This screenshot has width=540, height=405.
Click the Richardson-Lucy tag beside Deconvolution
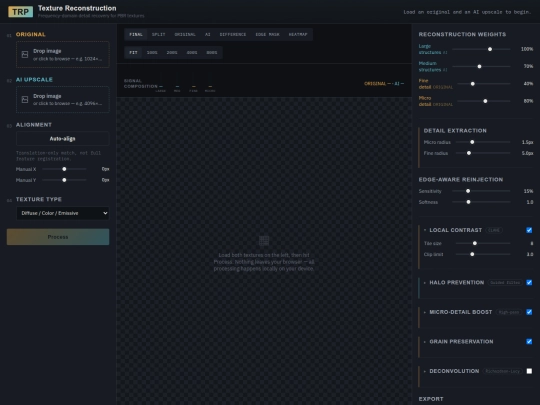coord(502,371)
